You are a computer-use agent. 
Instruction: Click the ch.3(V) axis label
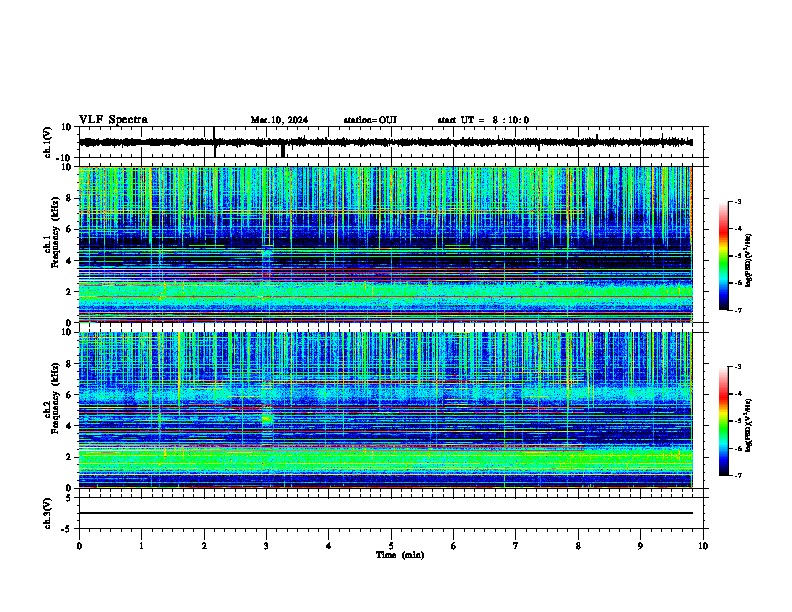(48, 513)
